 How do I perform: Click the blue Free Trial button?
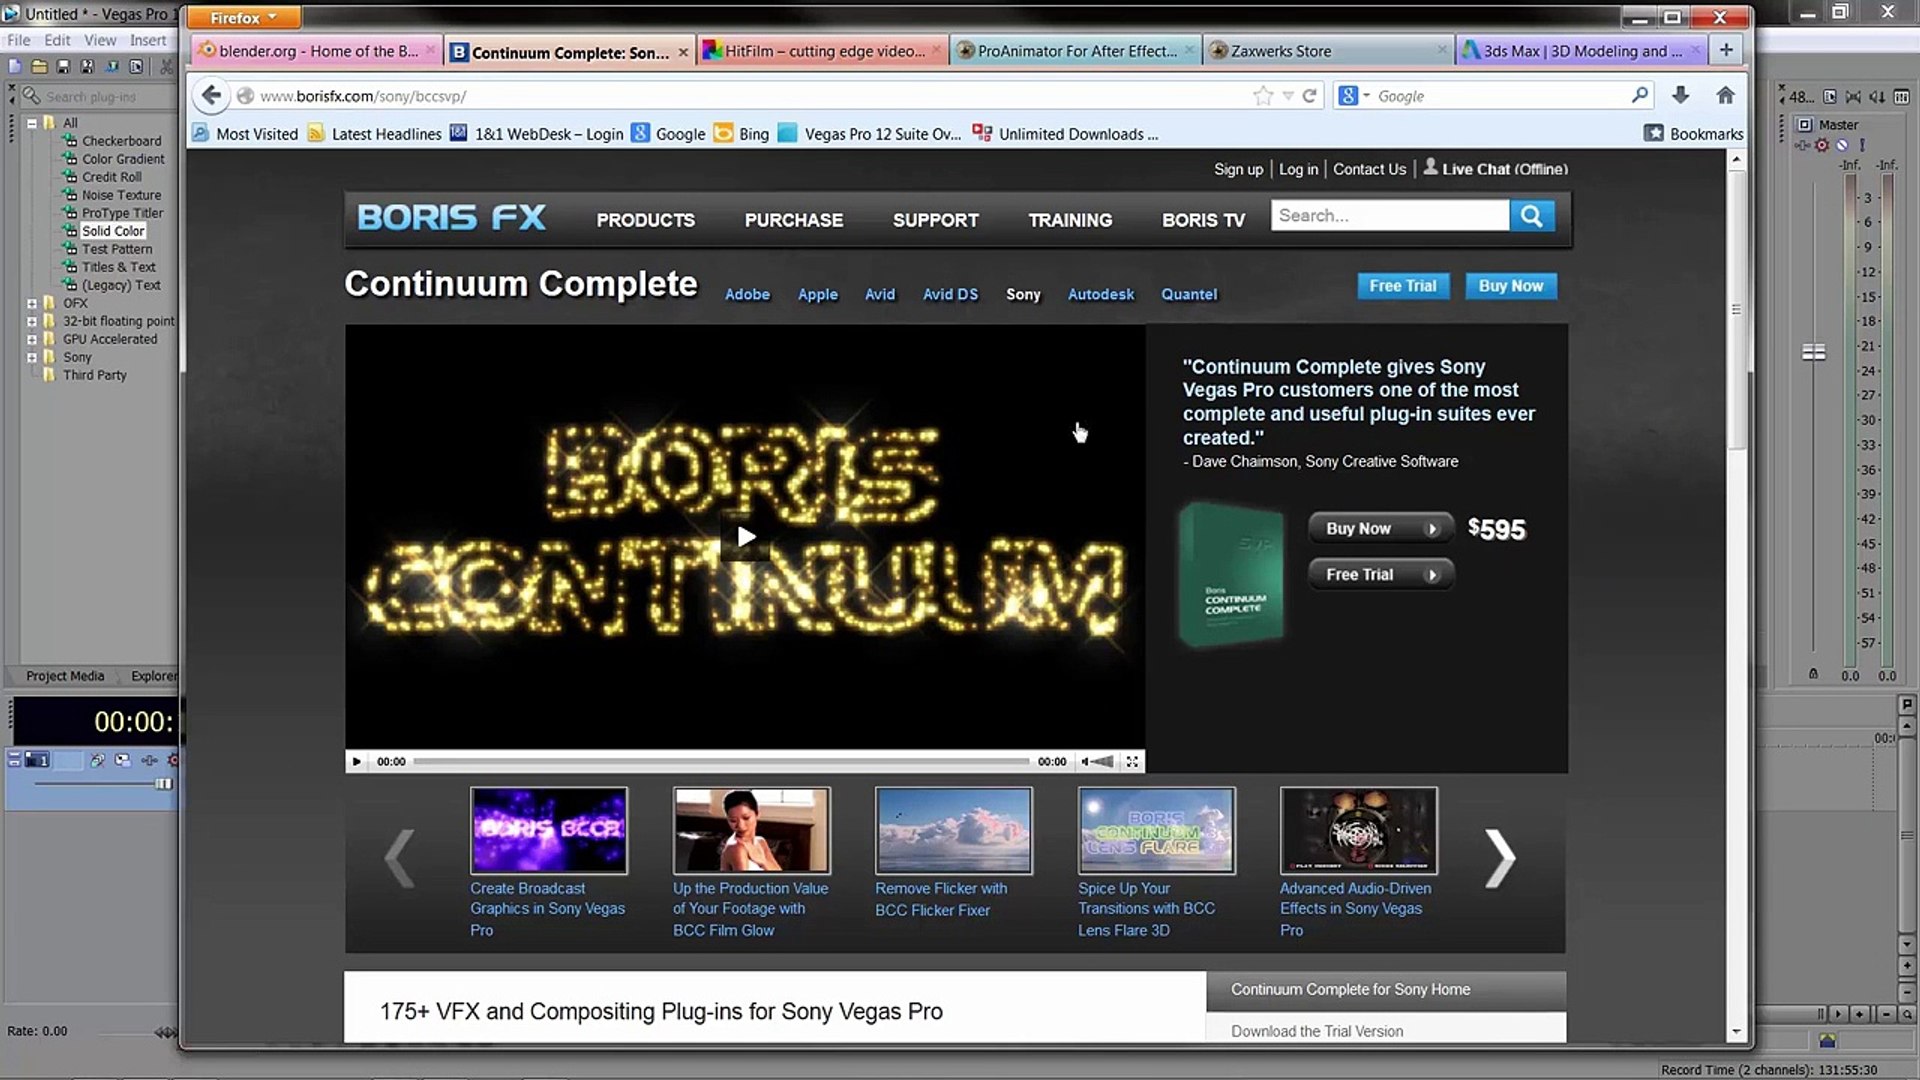(x=1403, y=286)
